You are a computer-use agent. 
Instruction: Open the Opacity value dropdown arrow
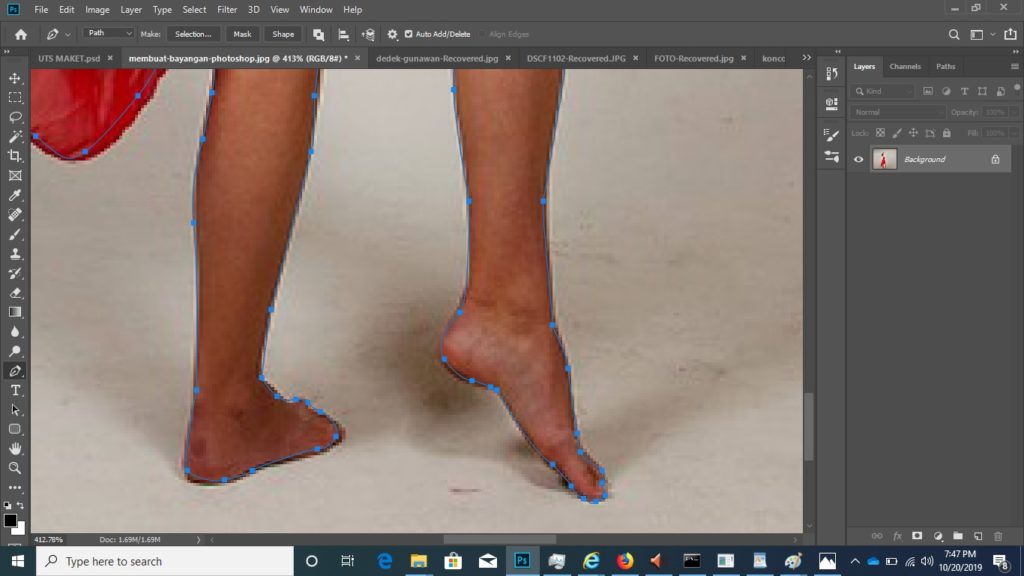1014,112
